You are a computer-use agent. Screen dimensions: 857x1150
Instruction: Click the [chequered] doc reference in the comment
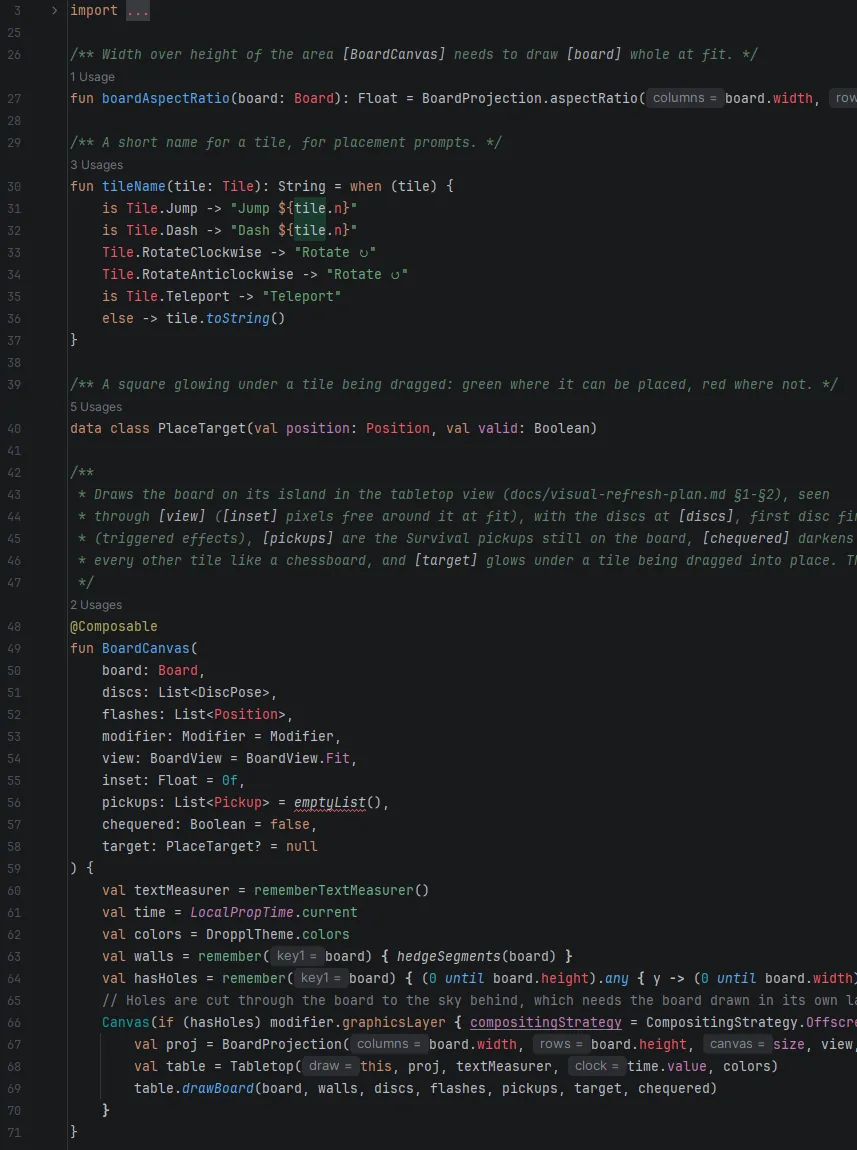pos(746,538)
